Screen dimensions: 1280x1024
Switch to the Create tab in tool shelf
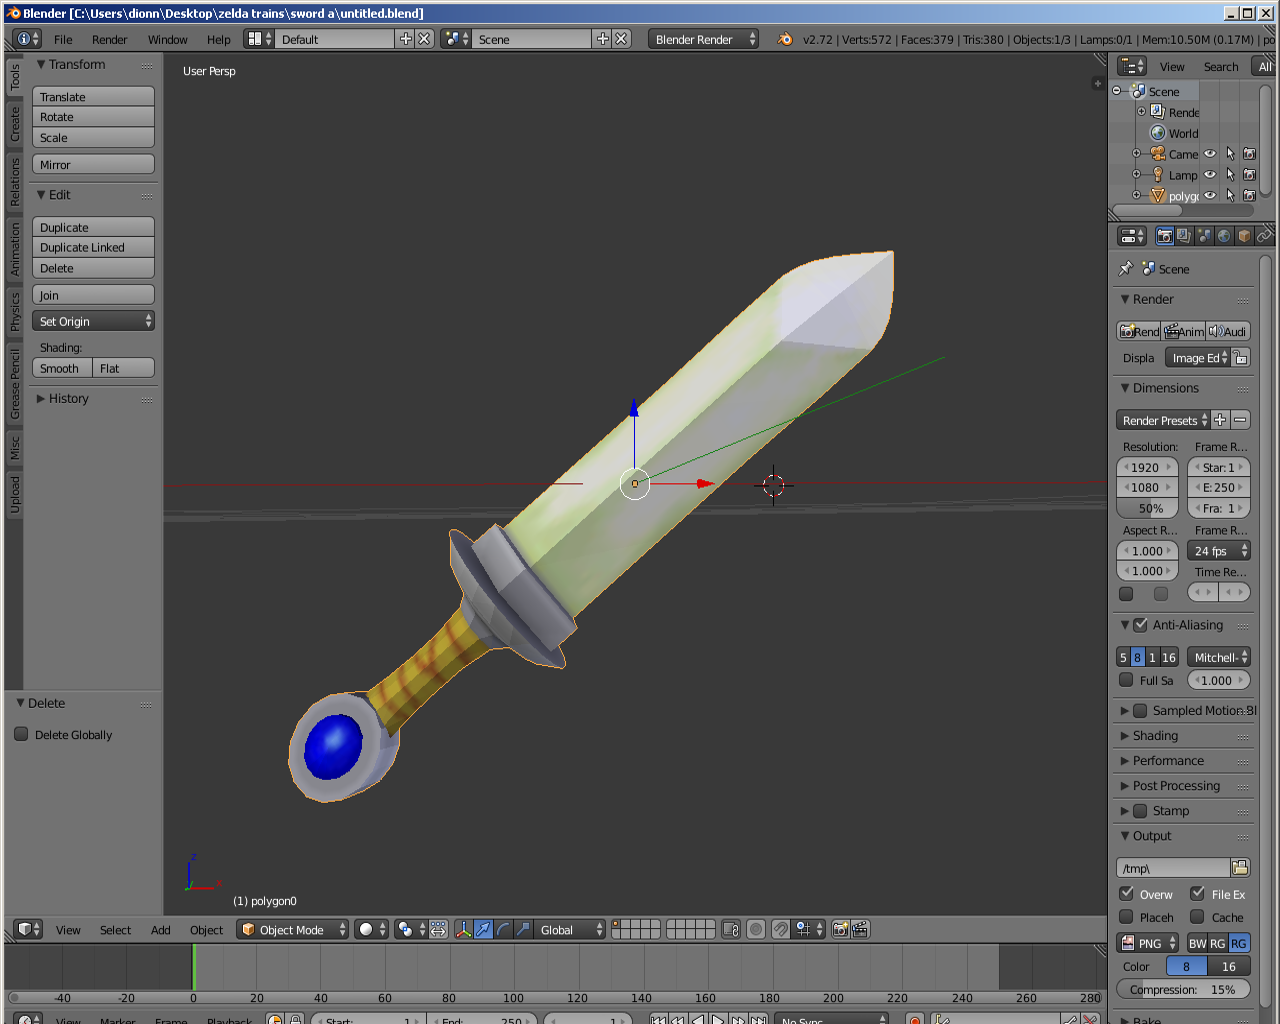[x=14, y=122]
